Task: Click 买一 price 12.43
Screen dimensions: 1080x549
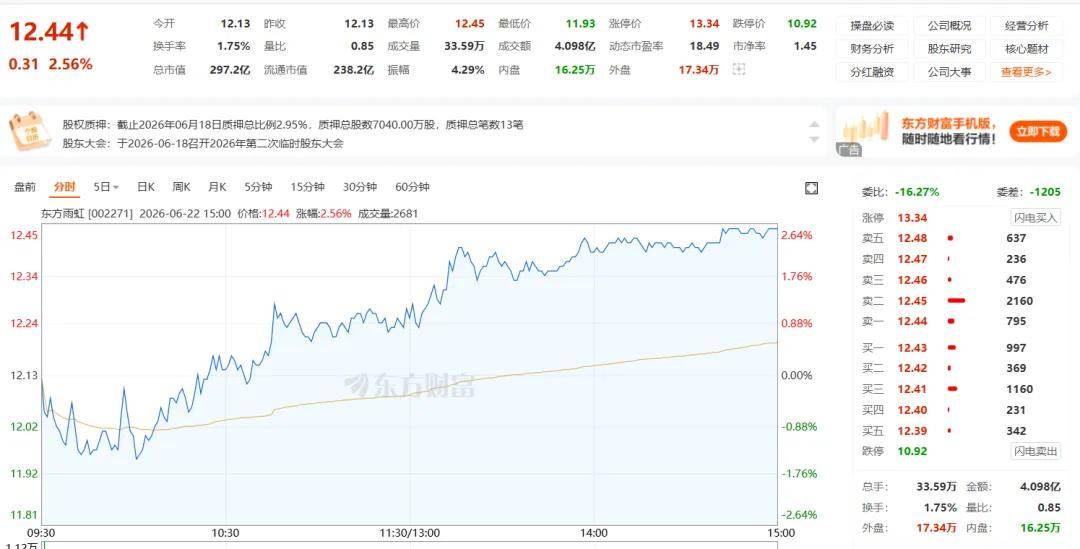Action: [912, 348]
